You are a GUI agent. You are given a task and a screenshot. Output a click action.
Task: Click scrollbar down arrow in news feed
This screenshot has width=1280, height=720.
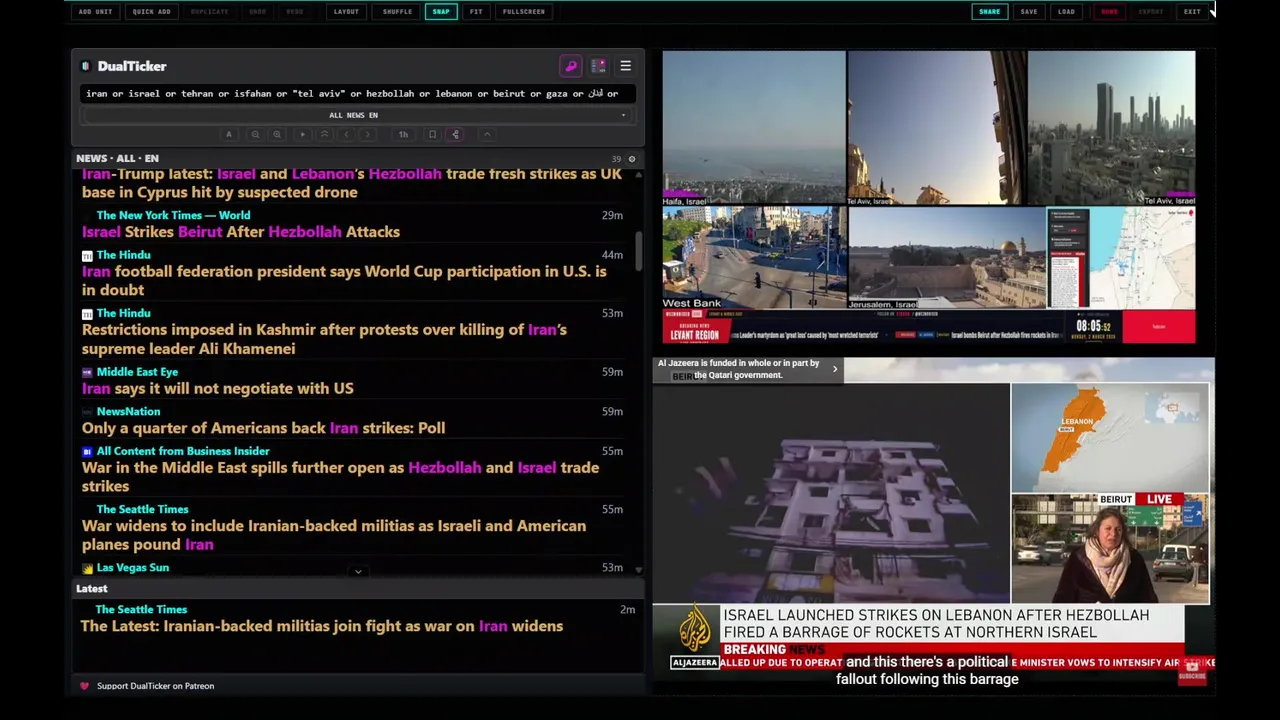pos(638,570)
